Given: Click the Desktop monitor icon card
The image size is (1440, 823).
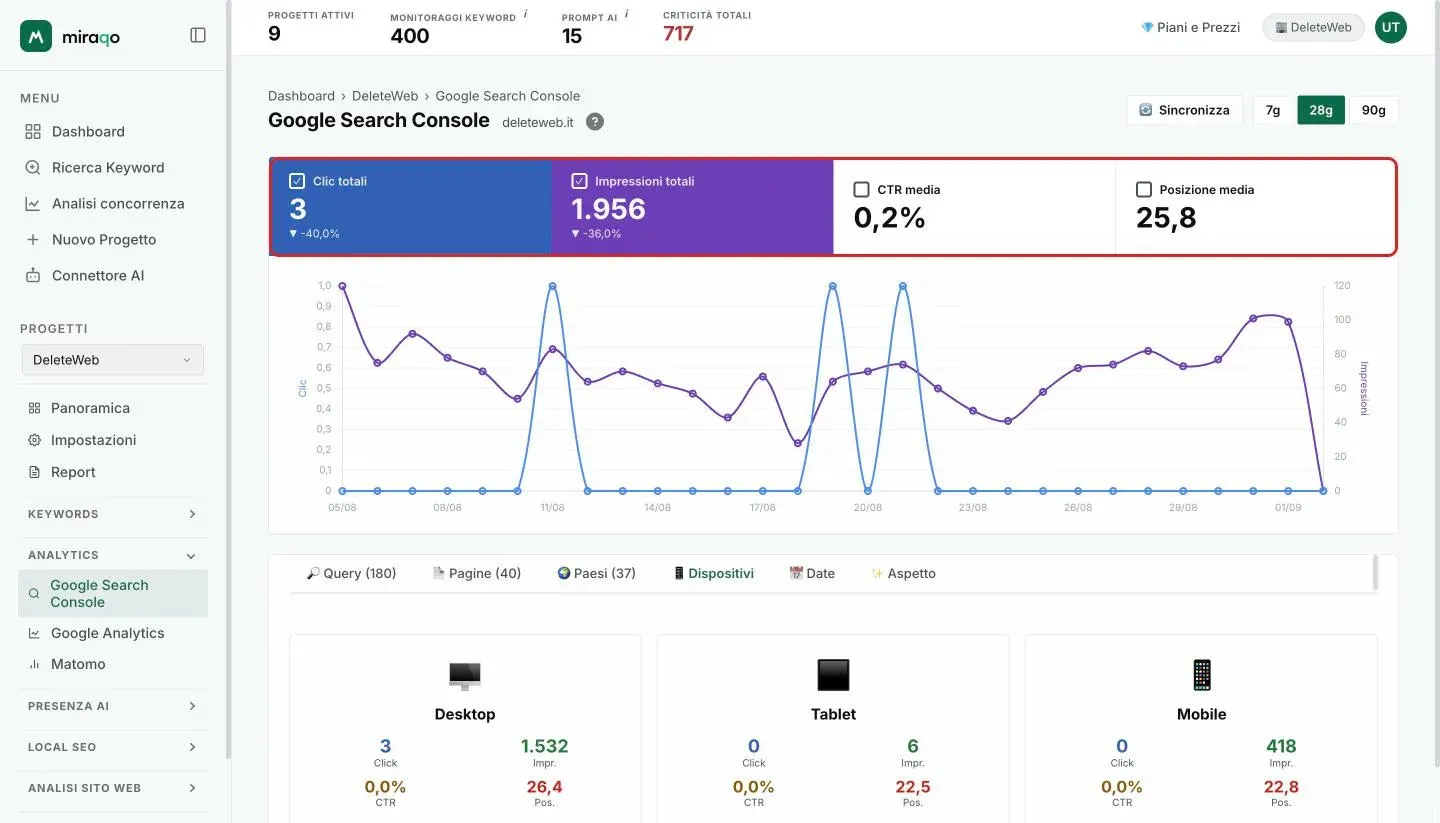Looking at the screenshot, I should point(465,675).
